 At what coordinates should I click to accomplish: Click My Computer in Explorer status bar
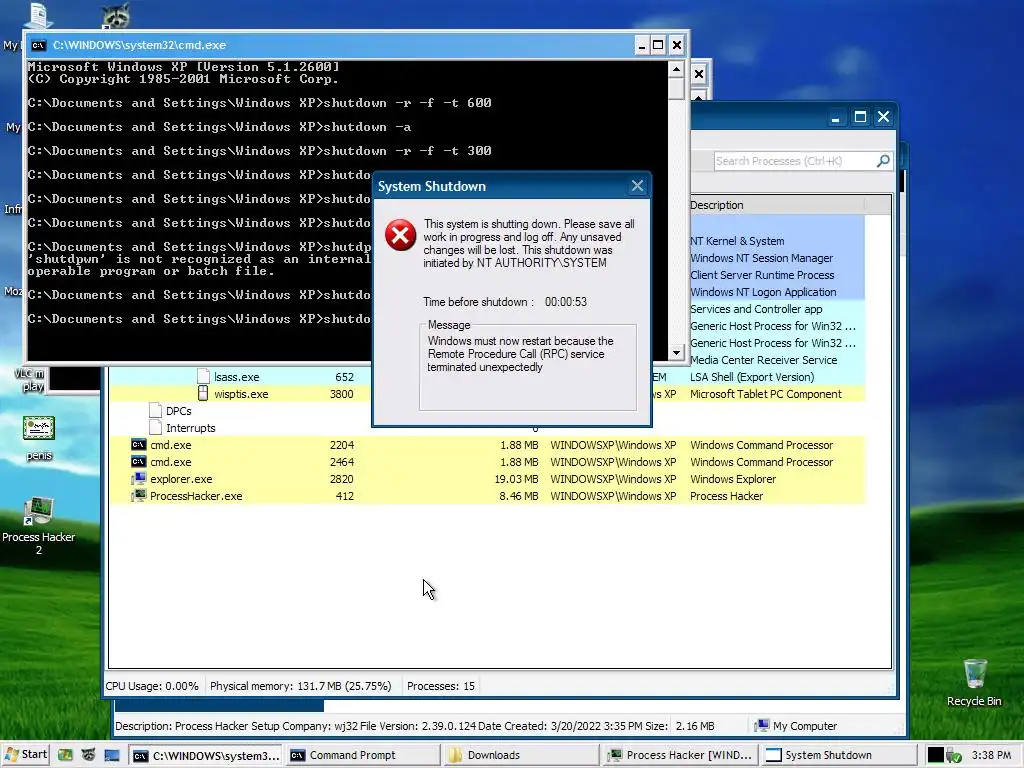coord(796,726)
